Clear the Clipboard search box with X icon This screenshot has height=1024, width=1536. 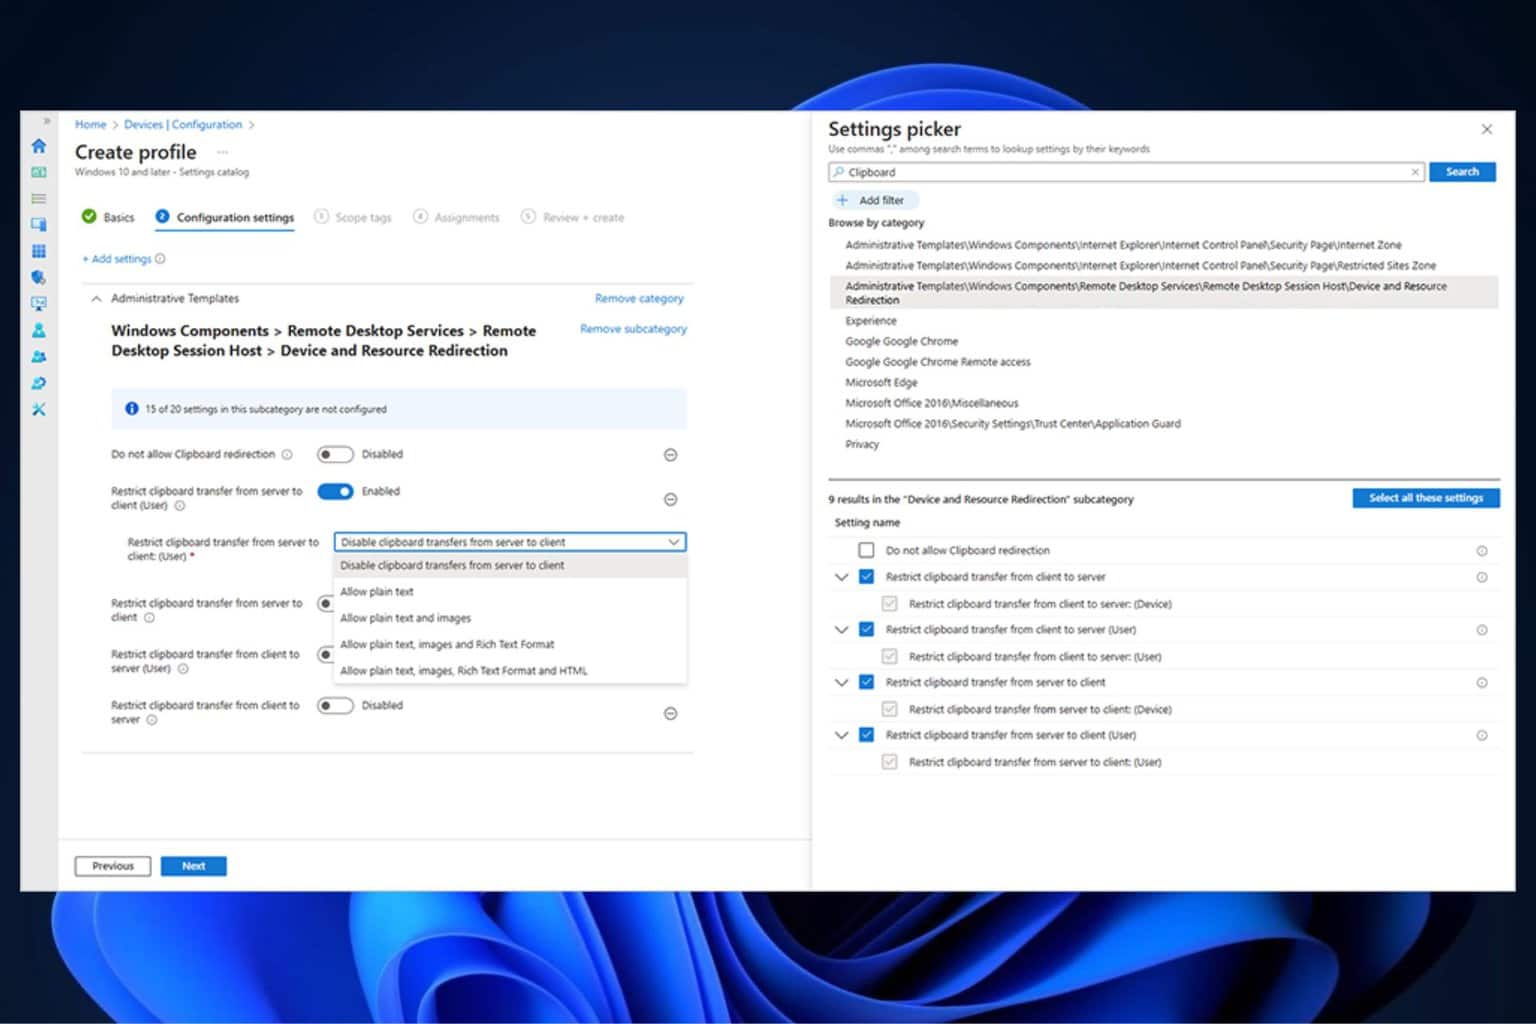1414,172
